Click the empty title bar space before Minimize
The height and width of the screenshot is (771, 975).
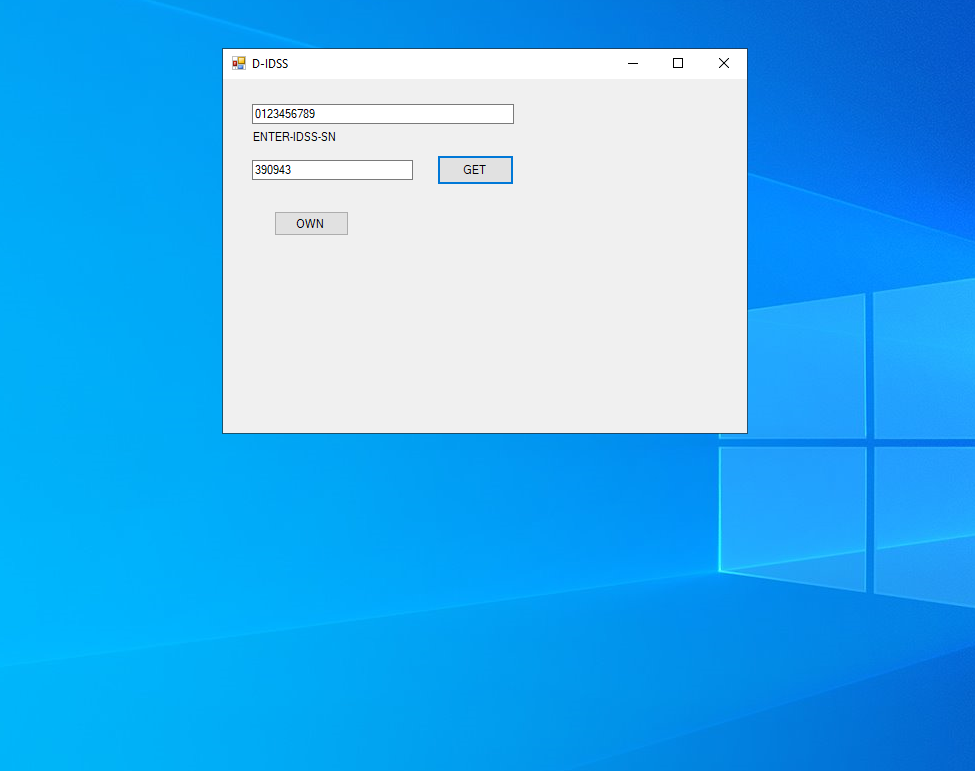pyautogui.click(x=450, y=63)
